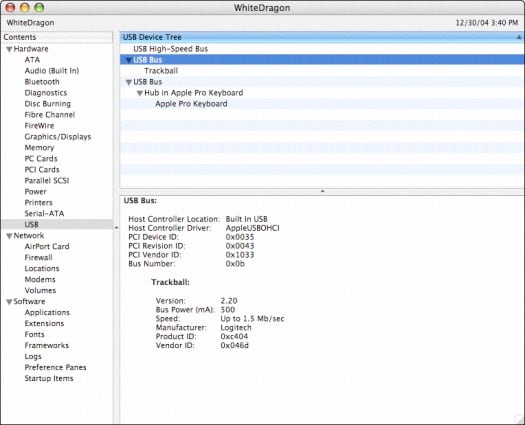Collapse the highlighted USB Bus disclosure triangle
Screen dimensions: 525x425
[128, 60]
